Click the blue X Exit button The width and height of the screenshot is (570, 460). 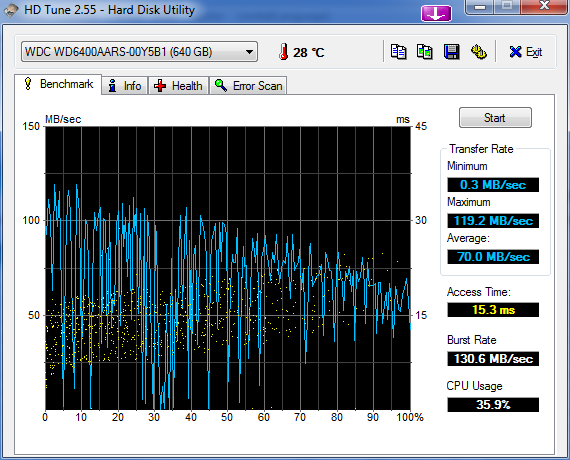[x=526, y=52]
